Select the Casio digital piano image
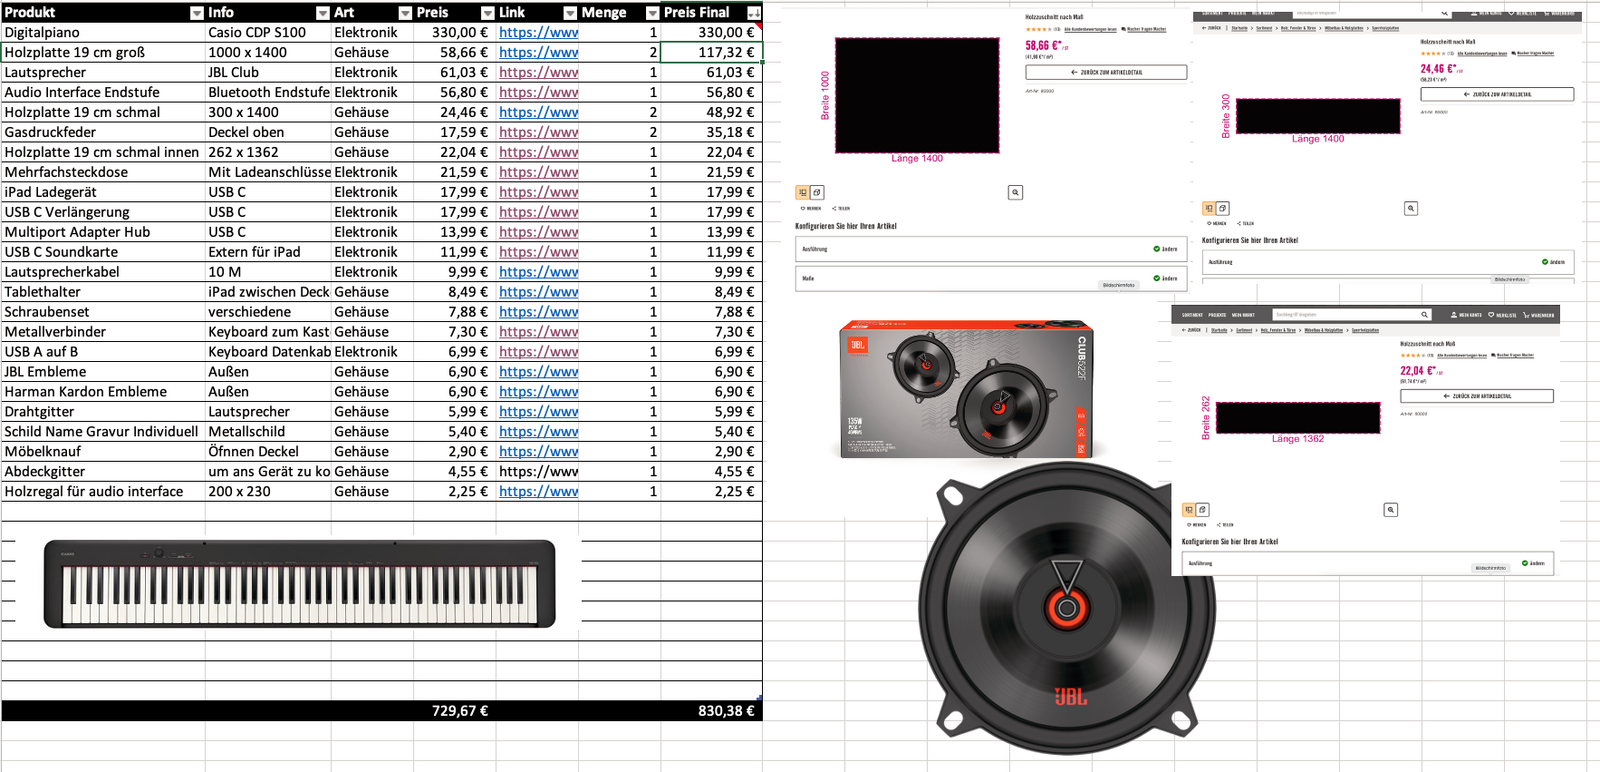The height and width of the screenshot is (772, 1600). (299, 584)
